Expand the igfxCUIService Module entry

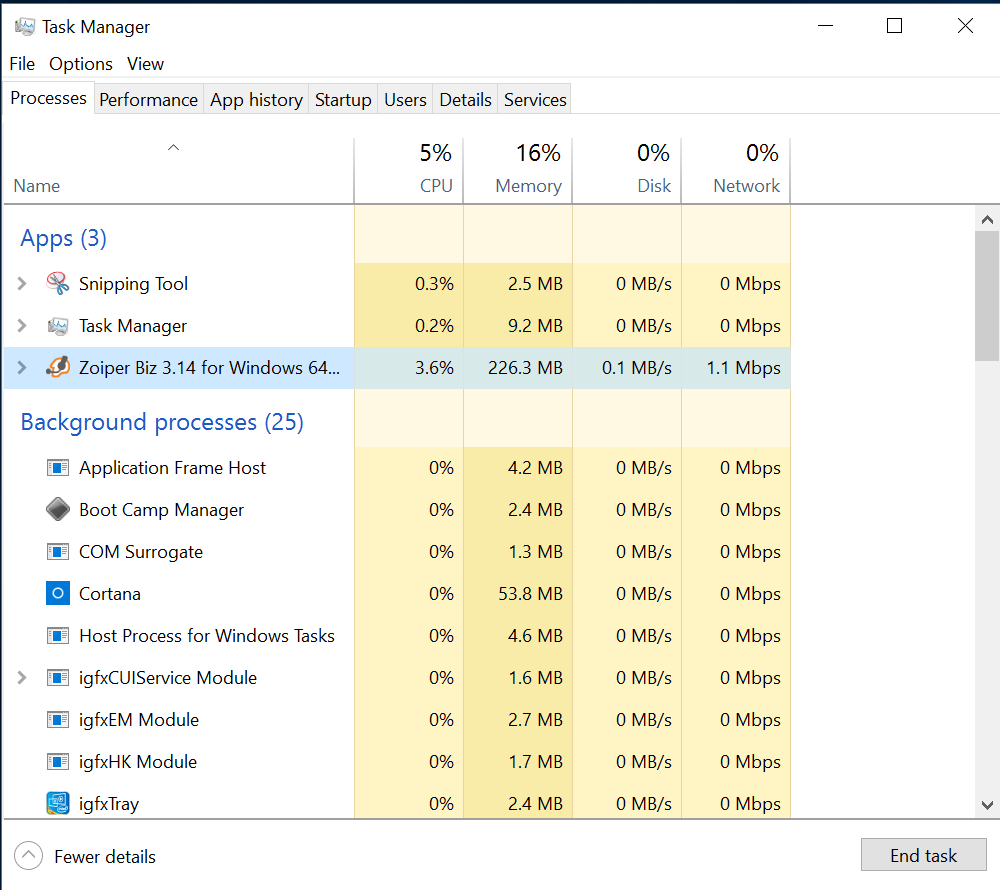(21, 677)
